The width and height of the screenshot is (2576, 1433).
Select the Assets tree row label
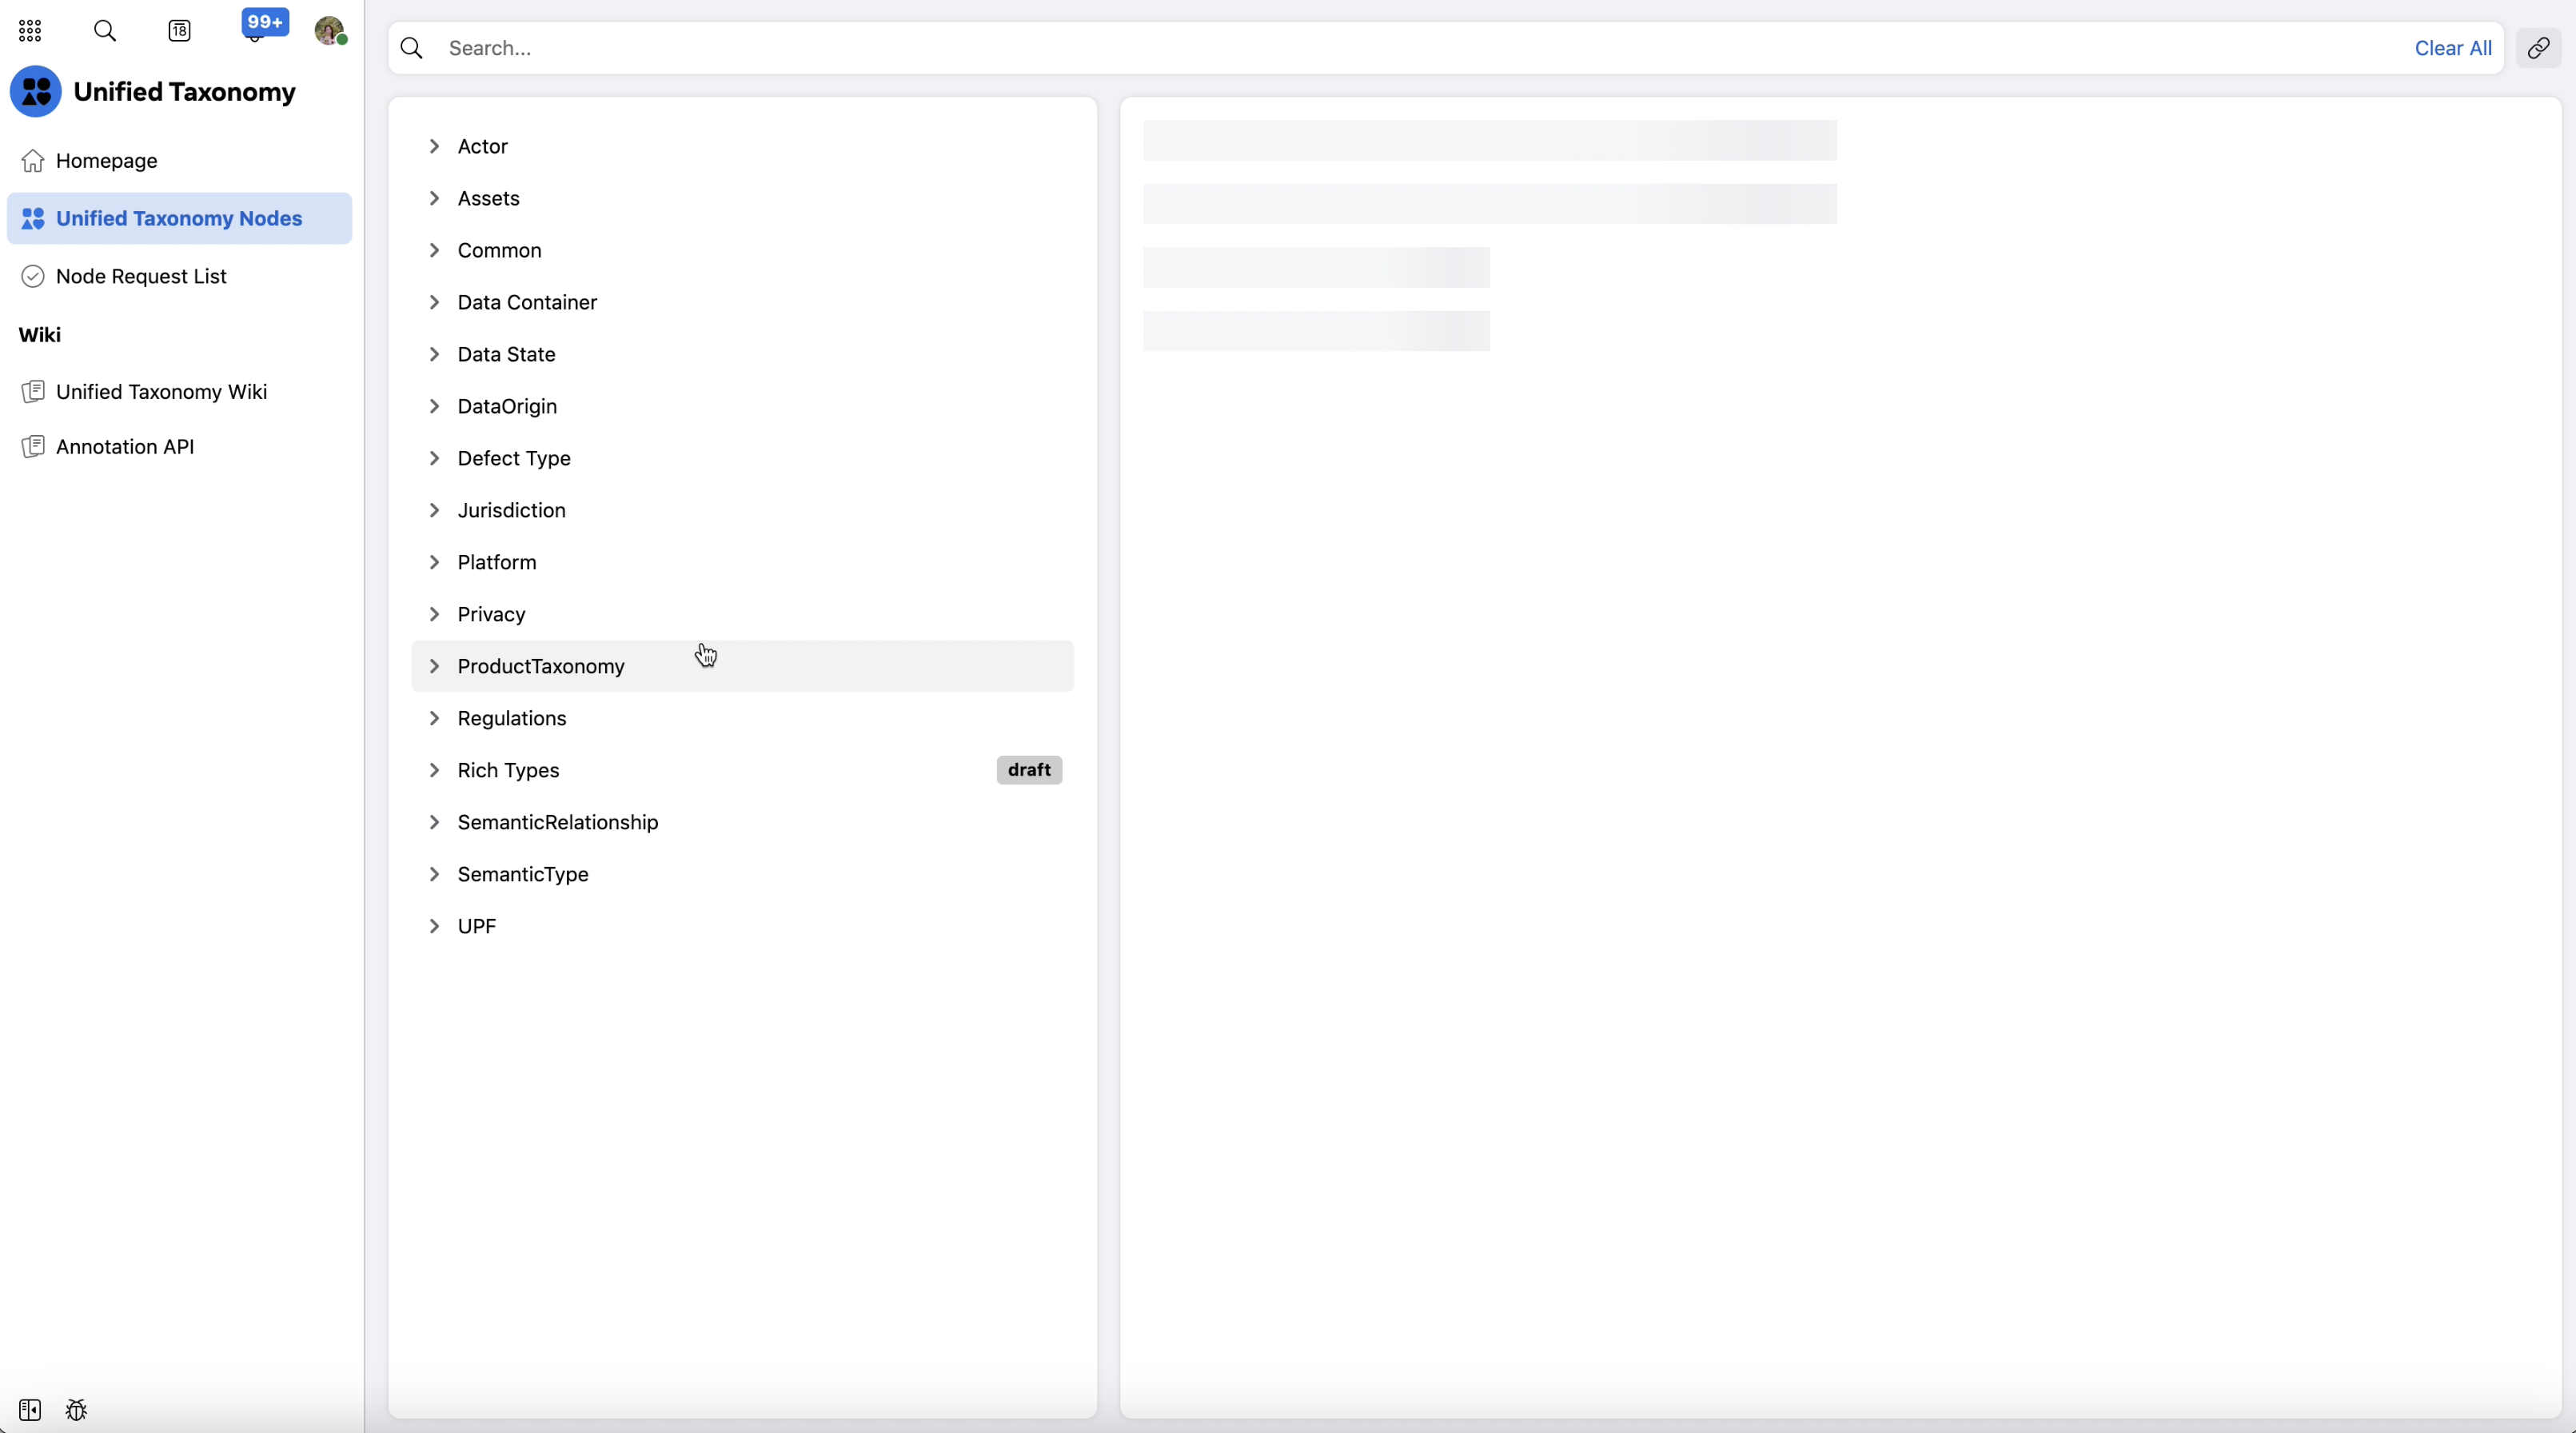[489, 198]
